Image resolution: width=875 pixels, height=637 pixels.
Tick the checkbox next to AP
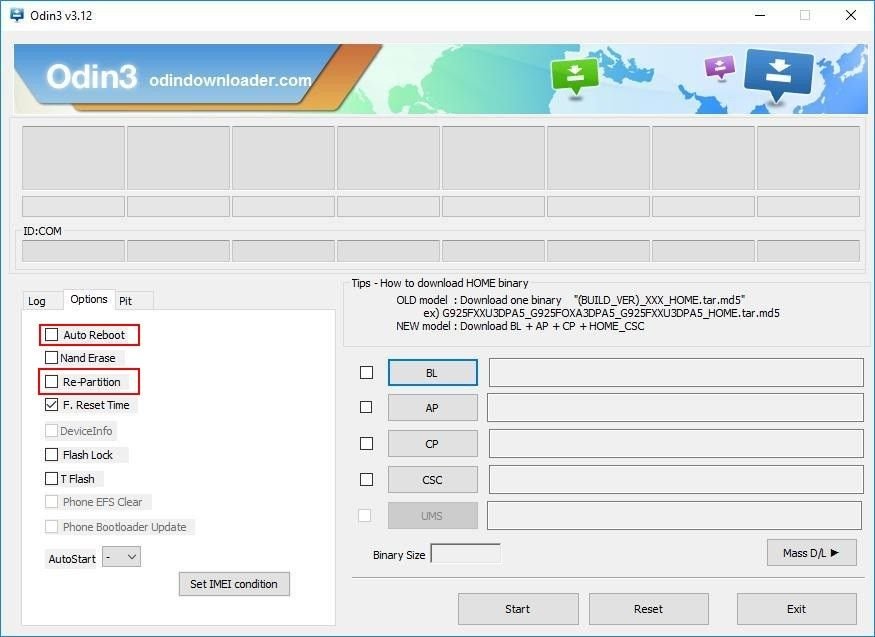point(366,407)
